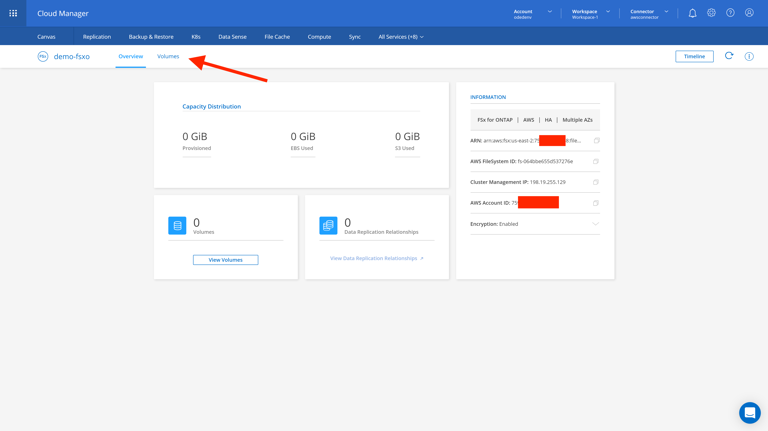Click the Multiple AZs label

point(577,120)
